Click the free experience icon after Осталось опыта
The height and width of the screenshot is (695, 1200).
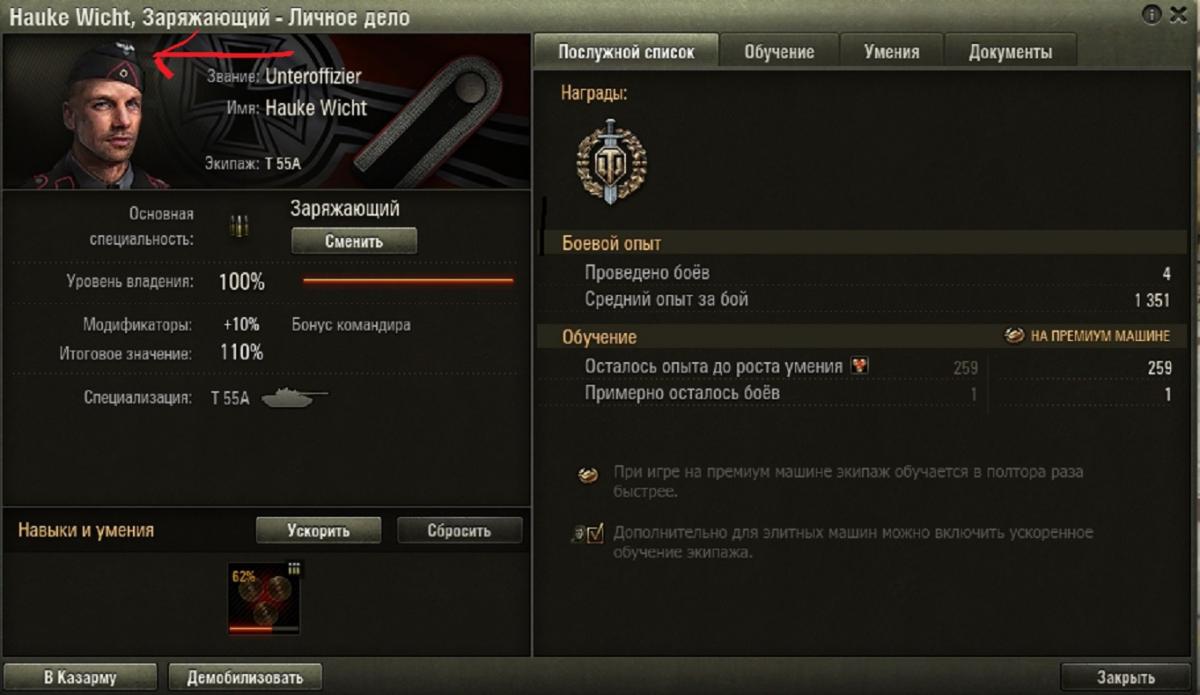pyautogui.click(x=859, y=366)
